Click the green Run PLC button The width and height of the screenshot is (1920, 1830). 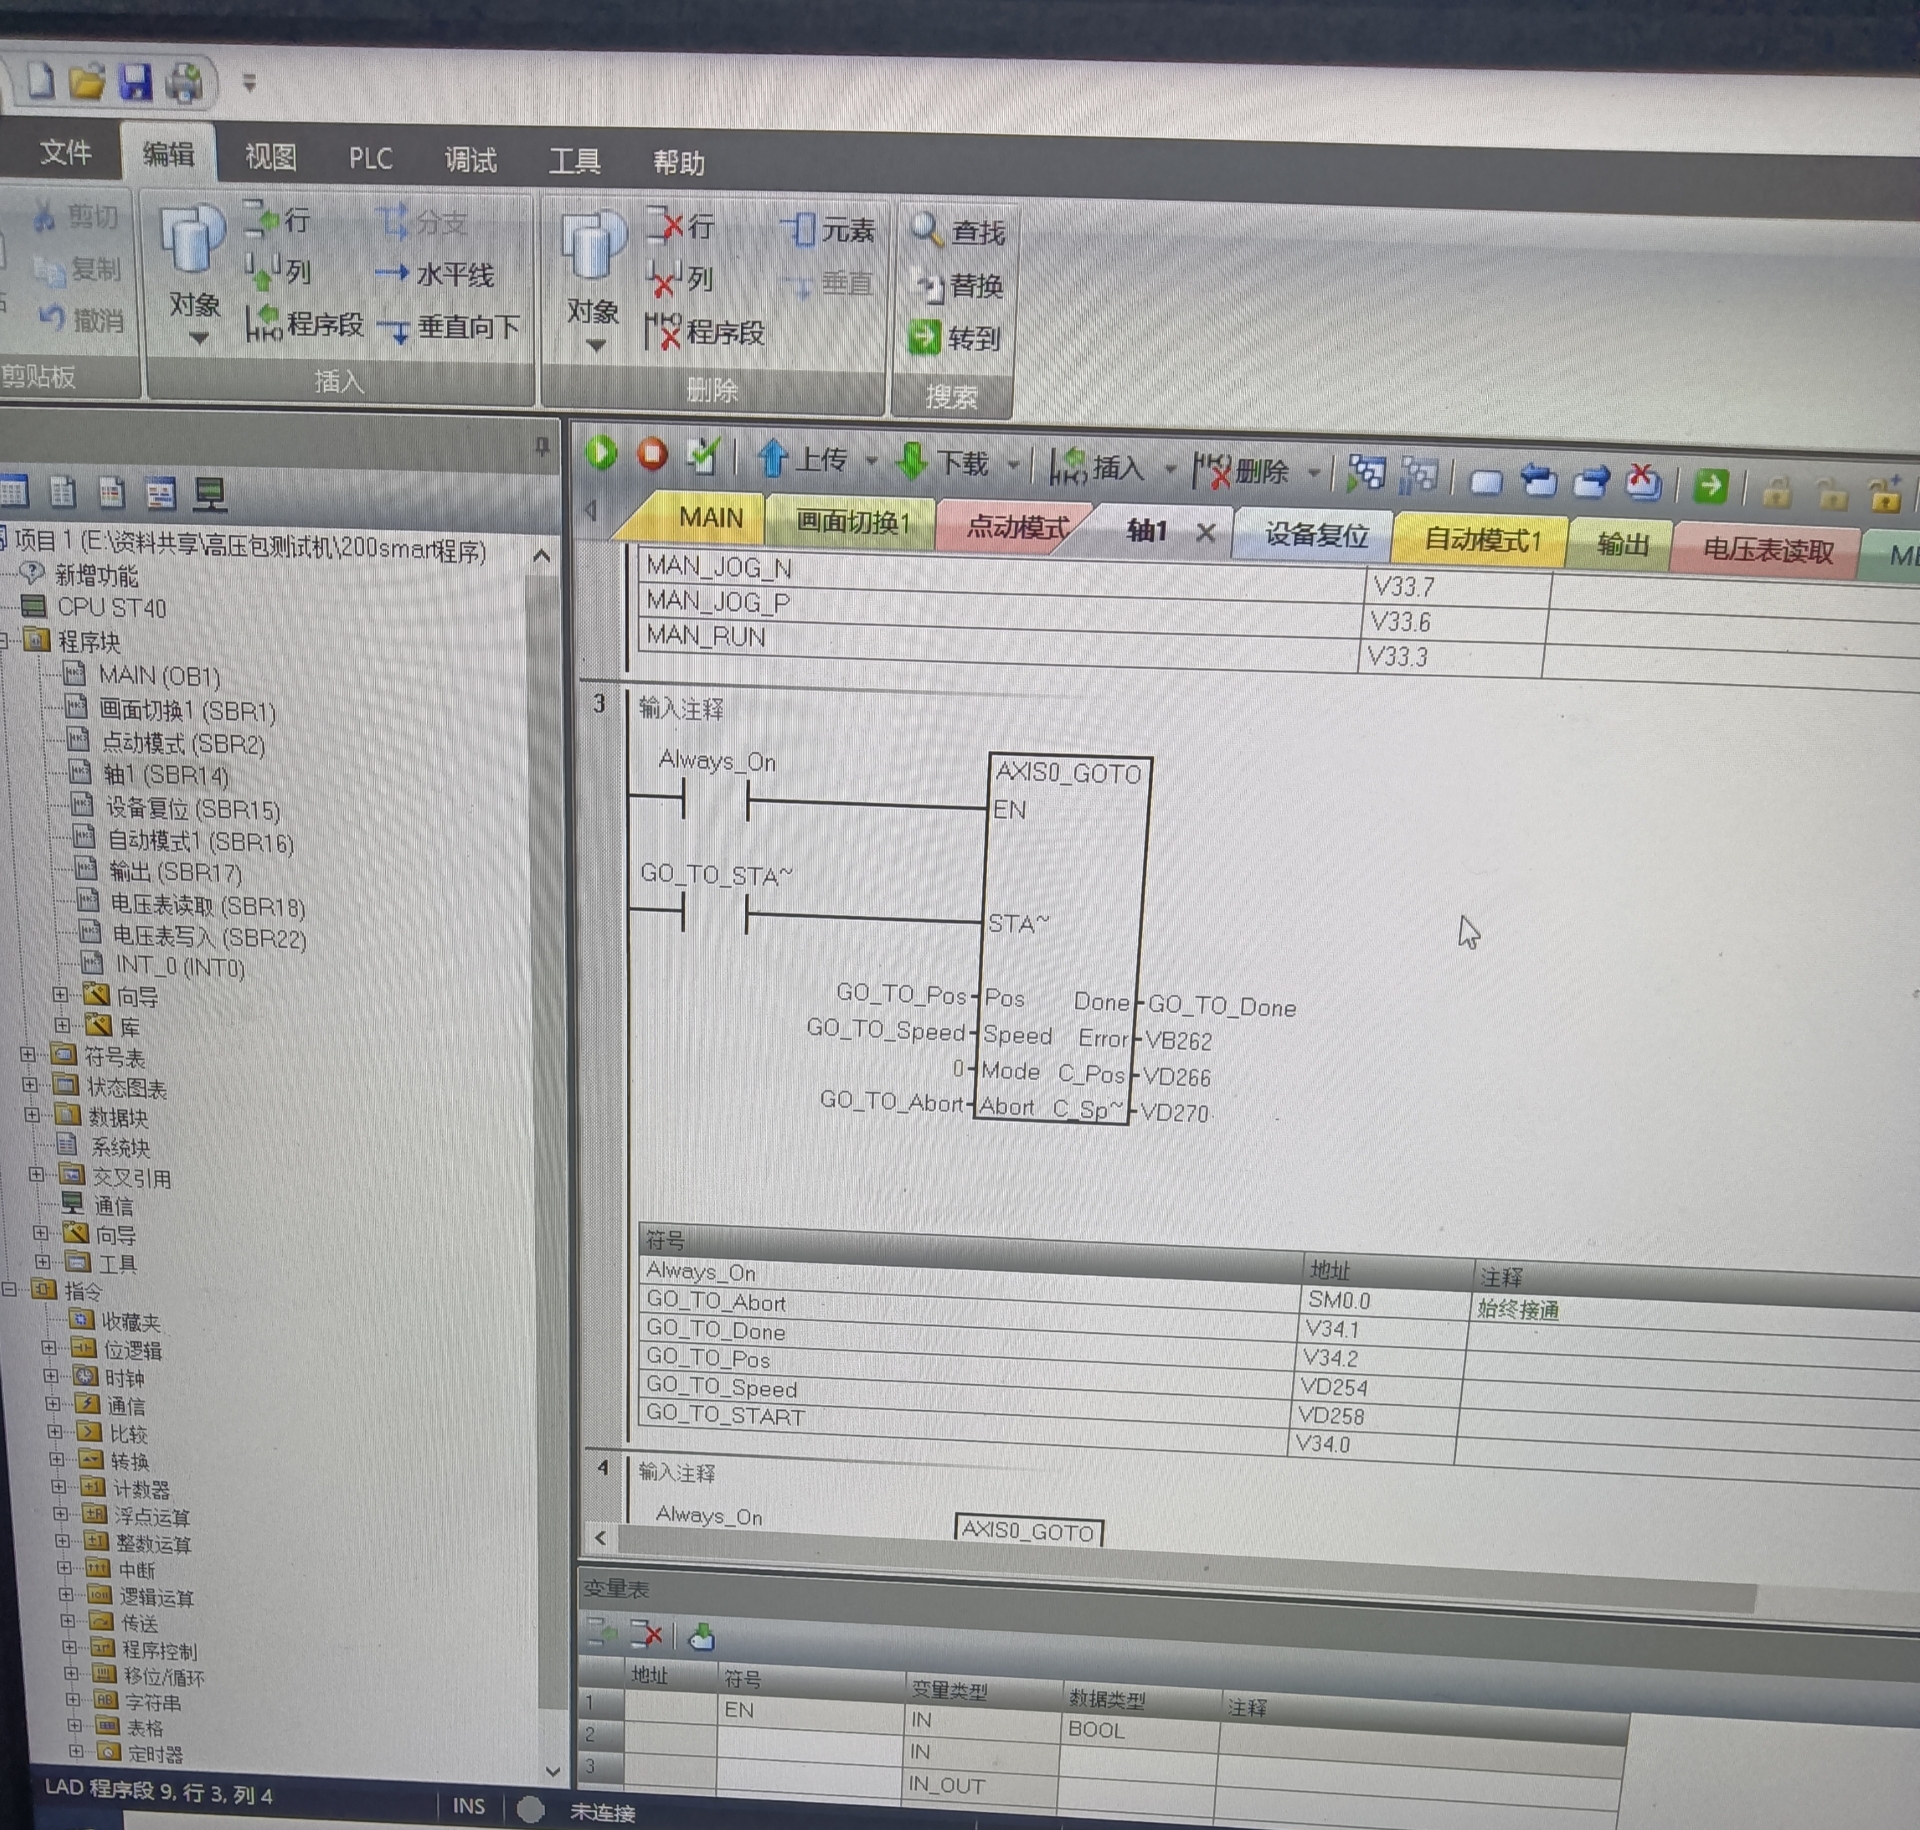[601, 453]
